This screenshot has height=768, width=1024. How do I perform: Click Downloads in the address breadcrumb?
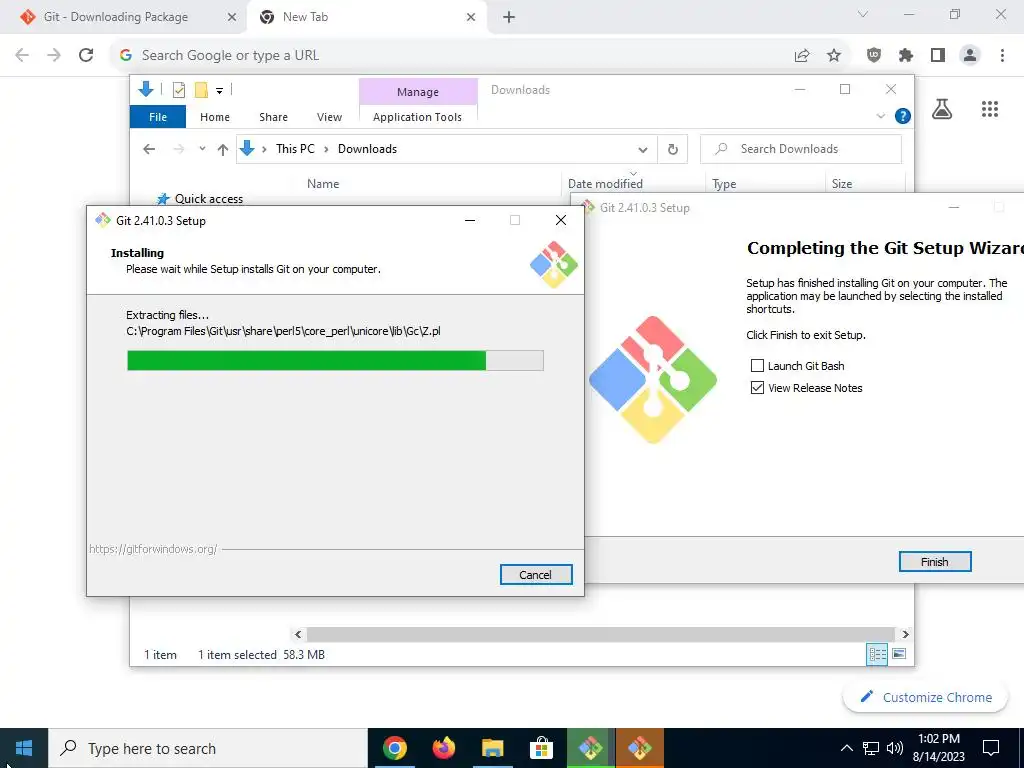tap(367, 149)
